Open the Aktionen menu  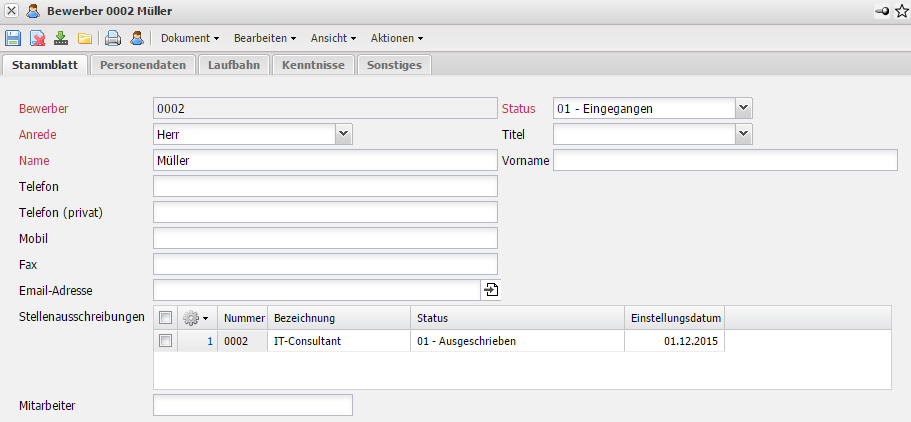tap(396, 38)
